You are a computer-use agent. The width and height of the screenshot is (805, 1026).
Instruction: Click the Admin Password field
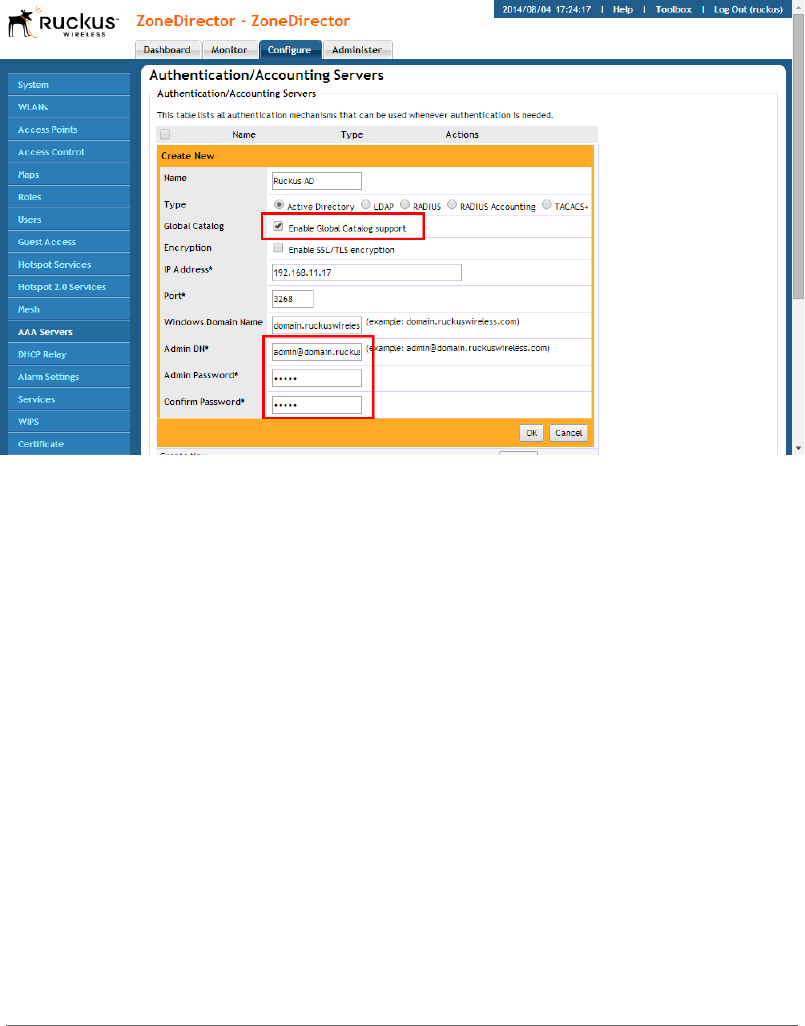click(x=317, y=378)
